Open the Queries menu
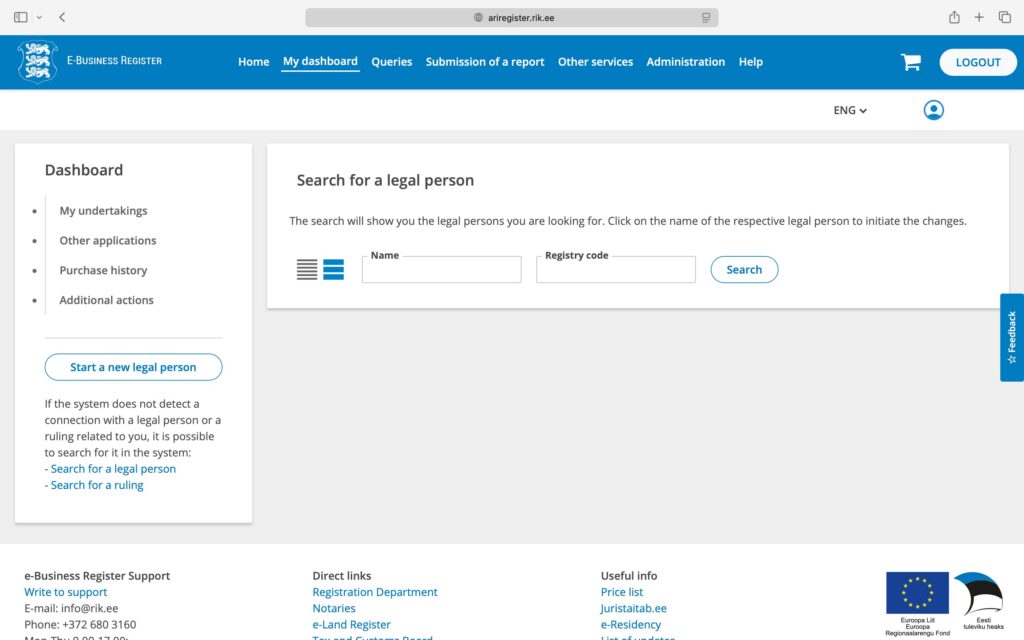 (391, 62)
